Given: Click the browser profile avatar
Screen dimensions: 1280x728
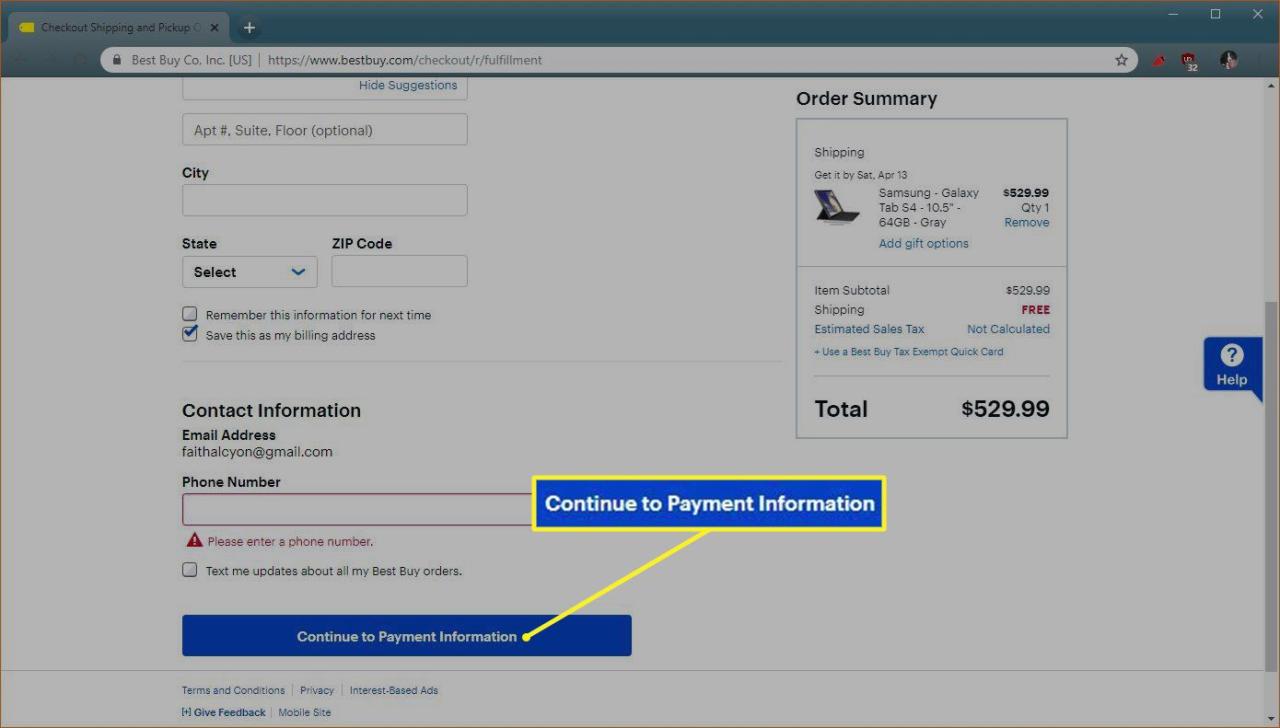Looking at the screenshot, I should (x=1228, y=60).
